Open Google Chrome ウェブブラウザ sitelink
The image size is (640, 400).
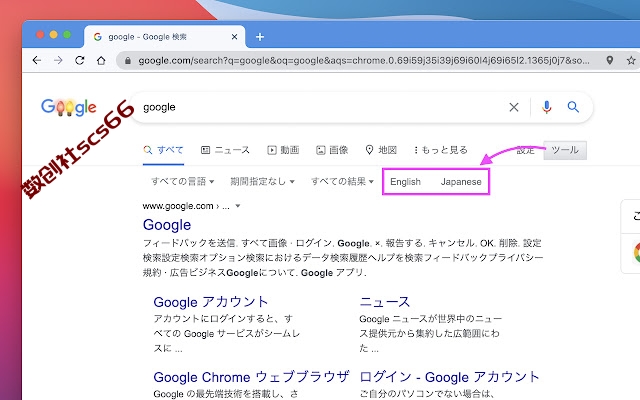[251, 377]
